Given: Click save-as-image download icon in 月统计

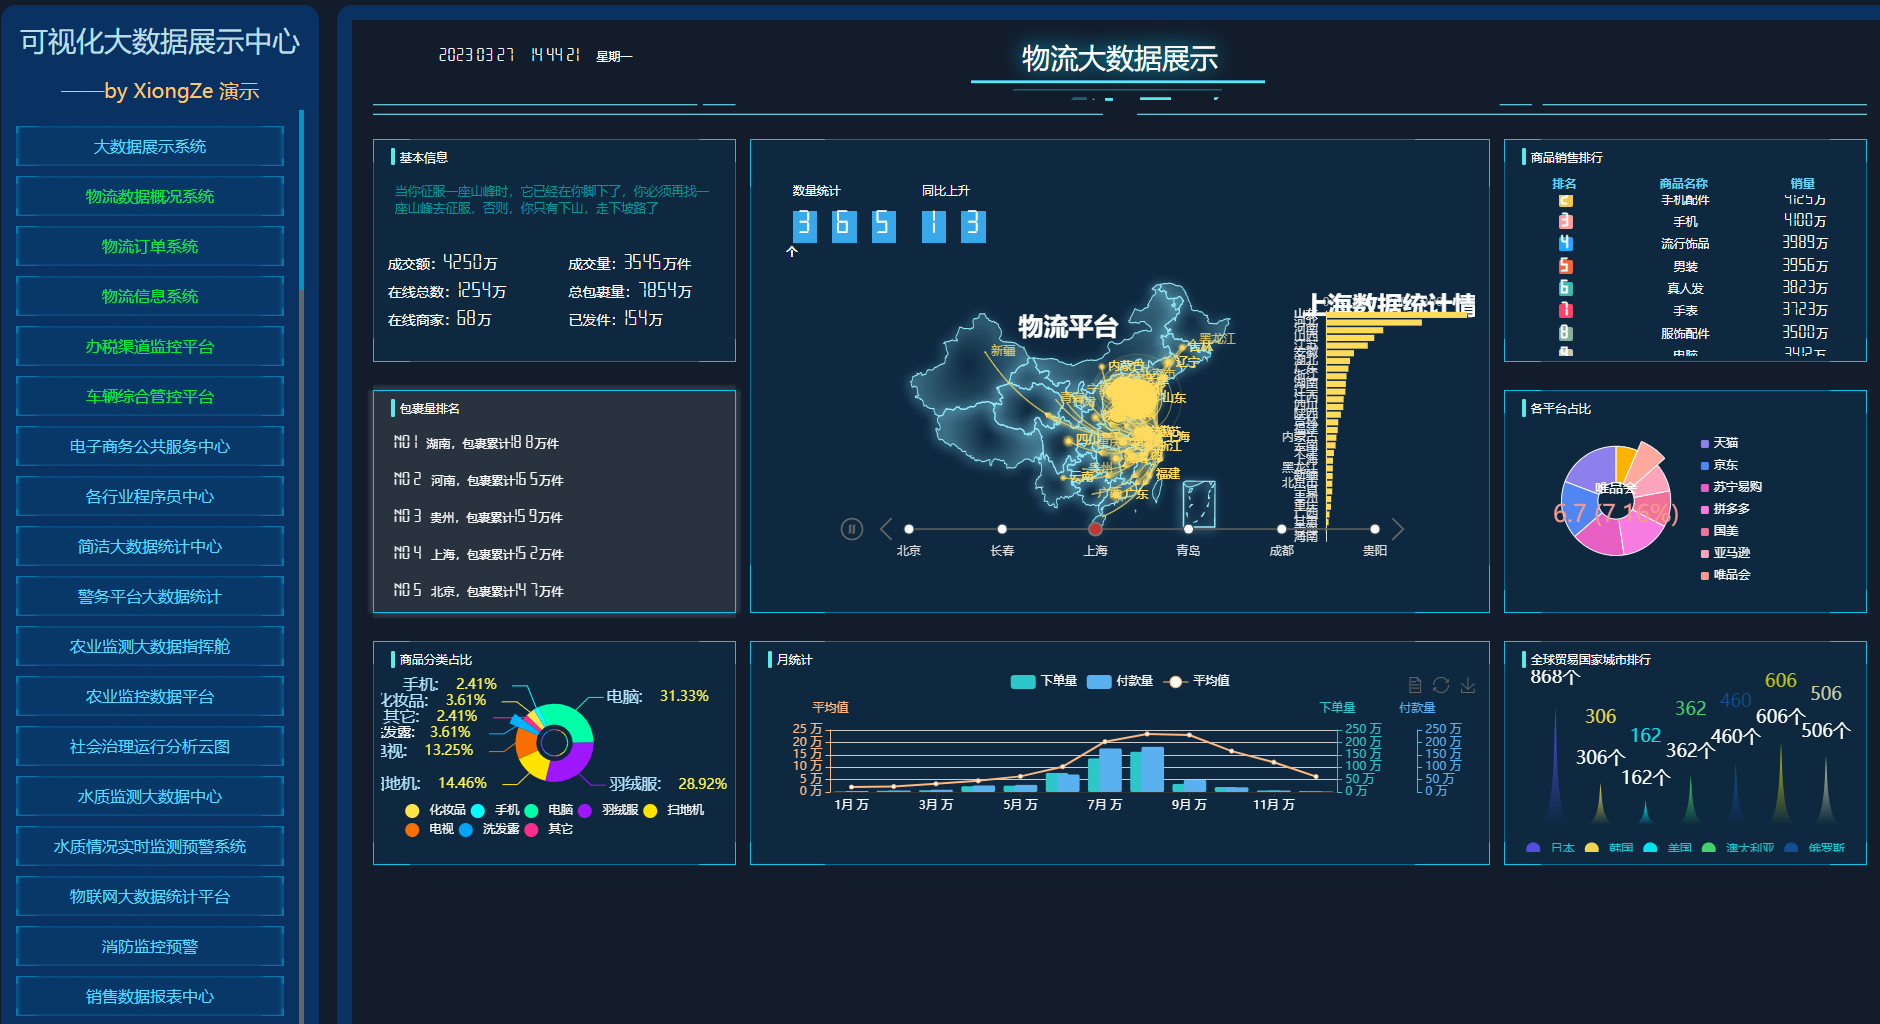Looking at the screenshot, I should [x=1468, y=685].
